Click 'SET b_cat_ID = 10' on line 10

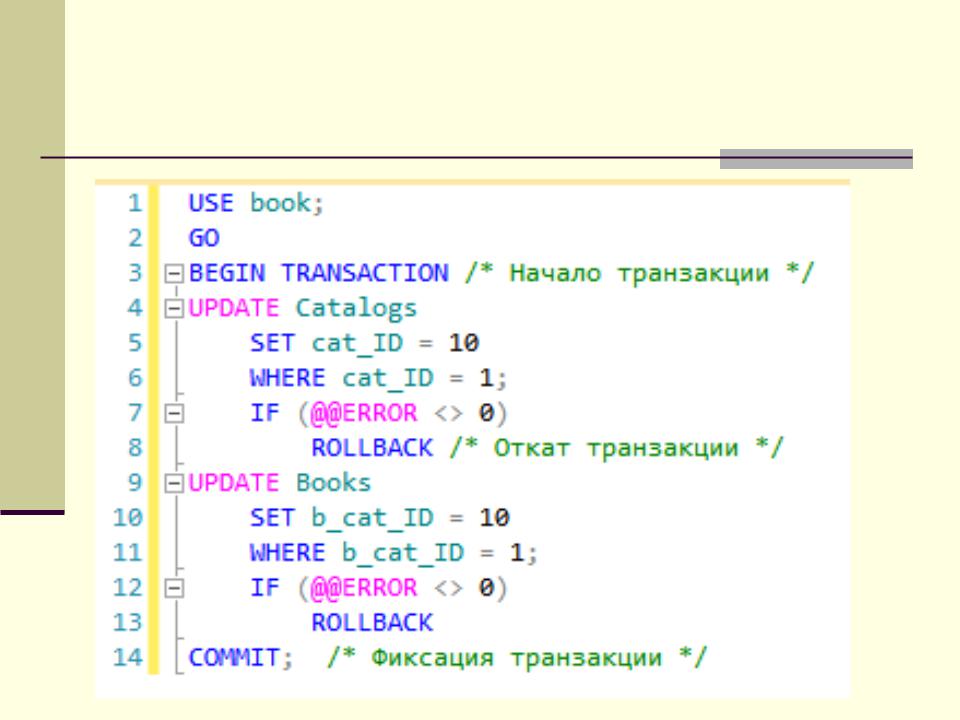pyautogui.click(x=379, y=518)
